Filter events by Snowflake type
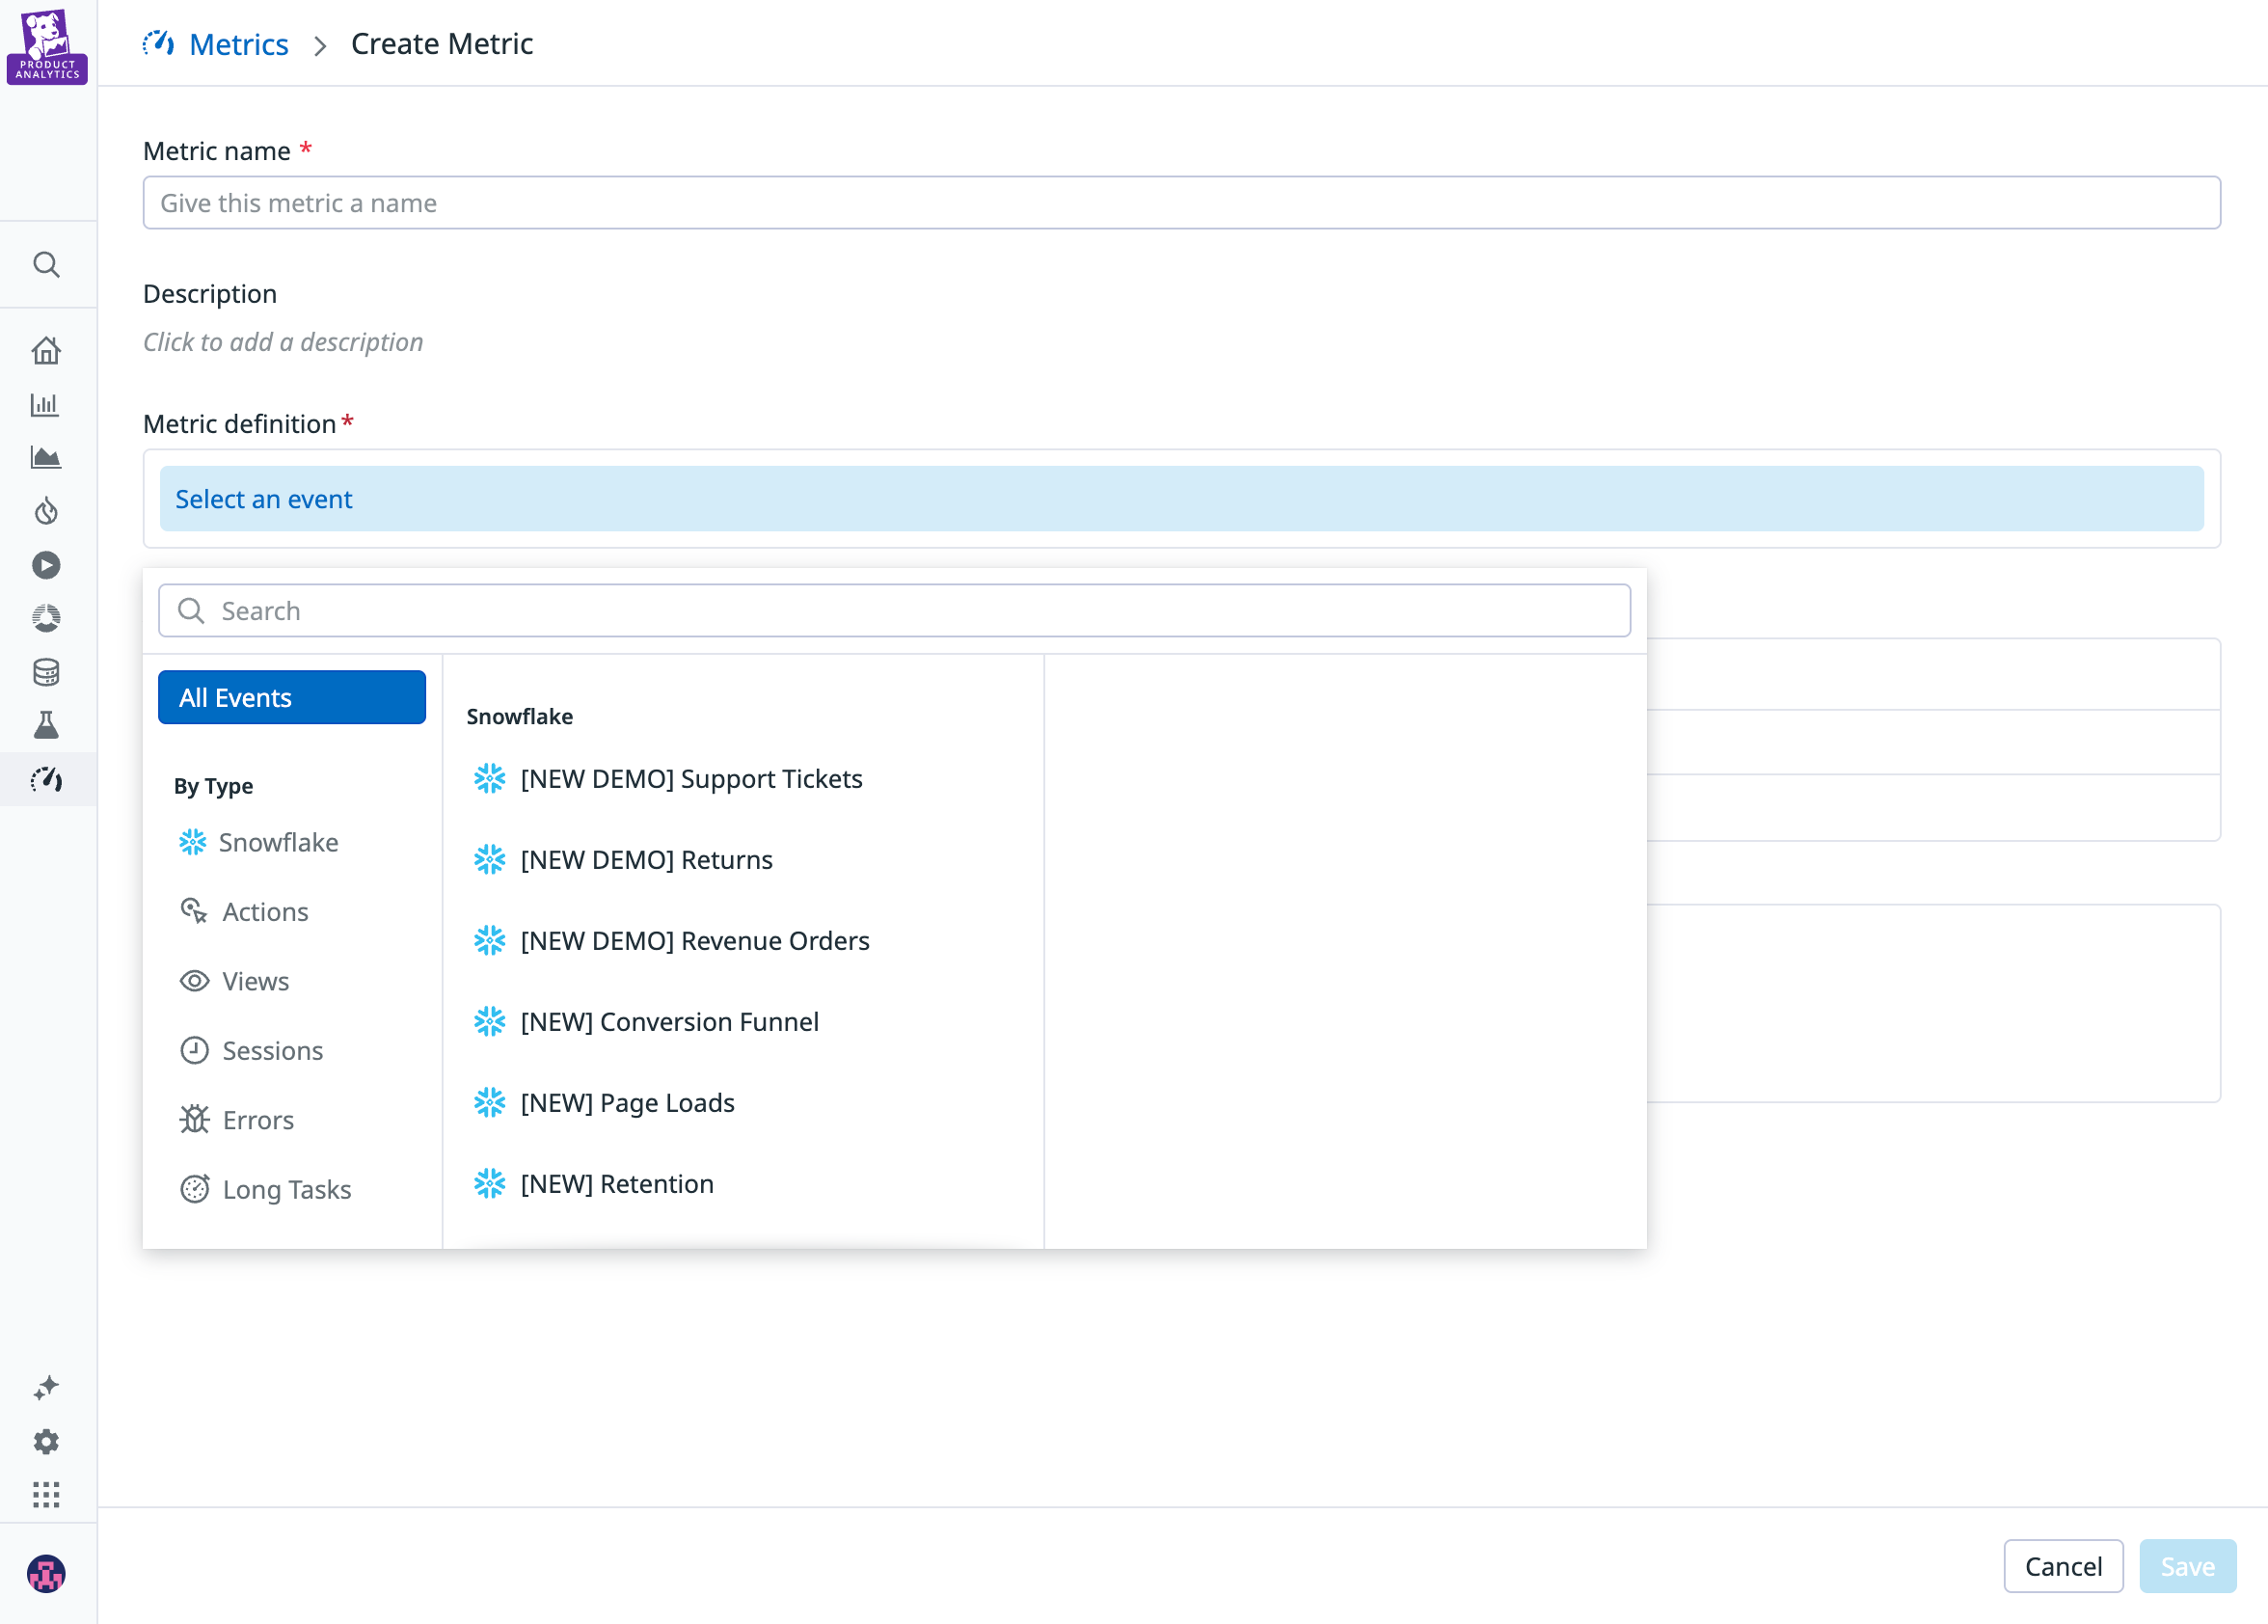 278,842
